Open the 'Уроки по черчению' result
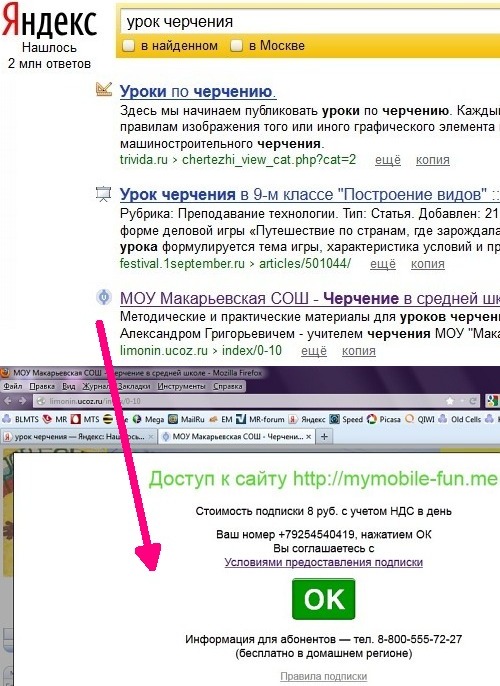The height and width of the screenshot is (686, 500). coord(198,91)
